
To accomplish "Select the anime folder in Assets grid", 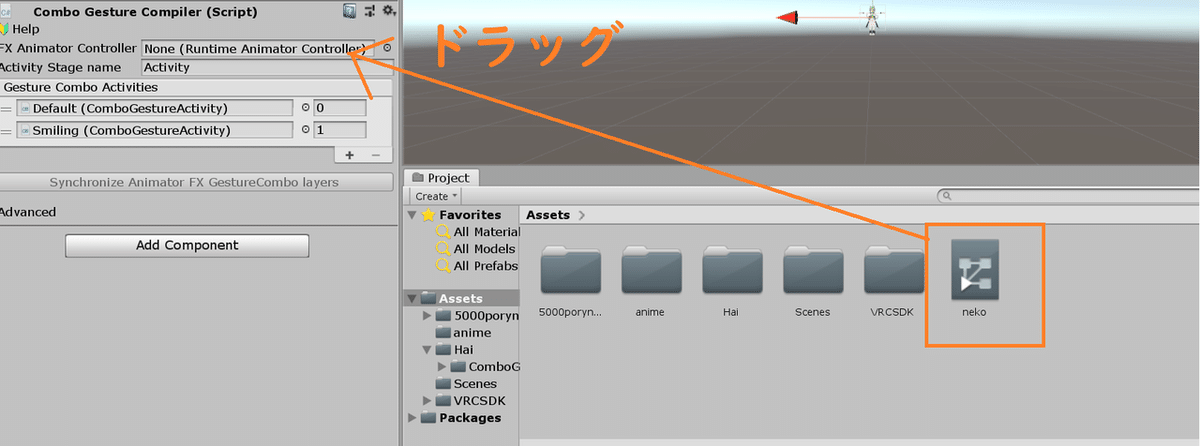I will point(651,281).
